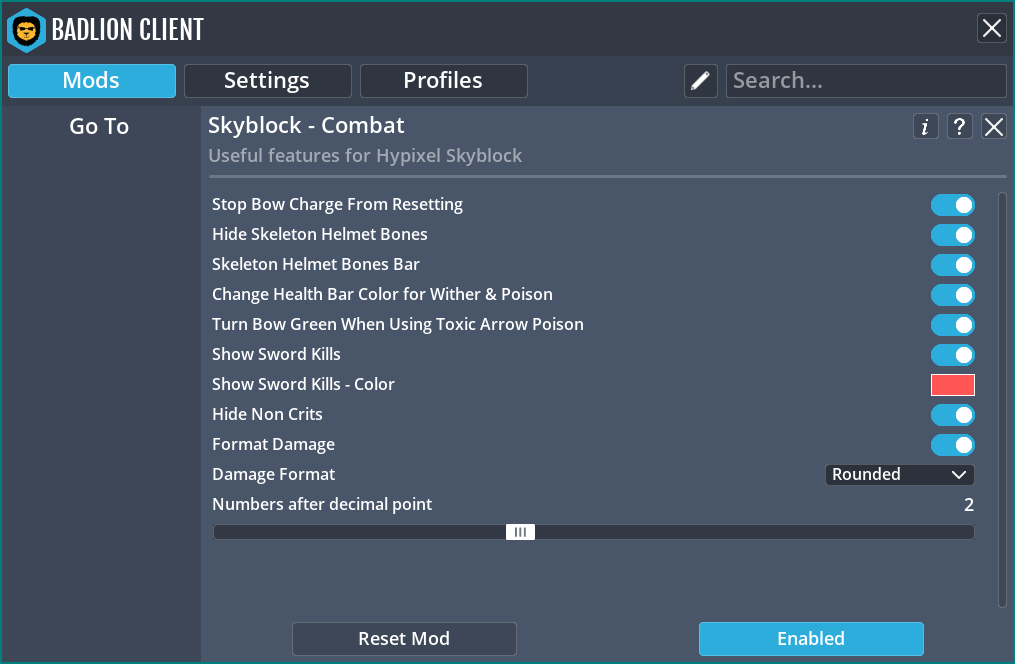Toggle Change Health Bar Color for Wither & Poison
The height and width of the screenshot is (664, 1015).
952,295
